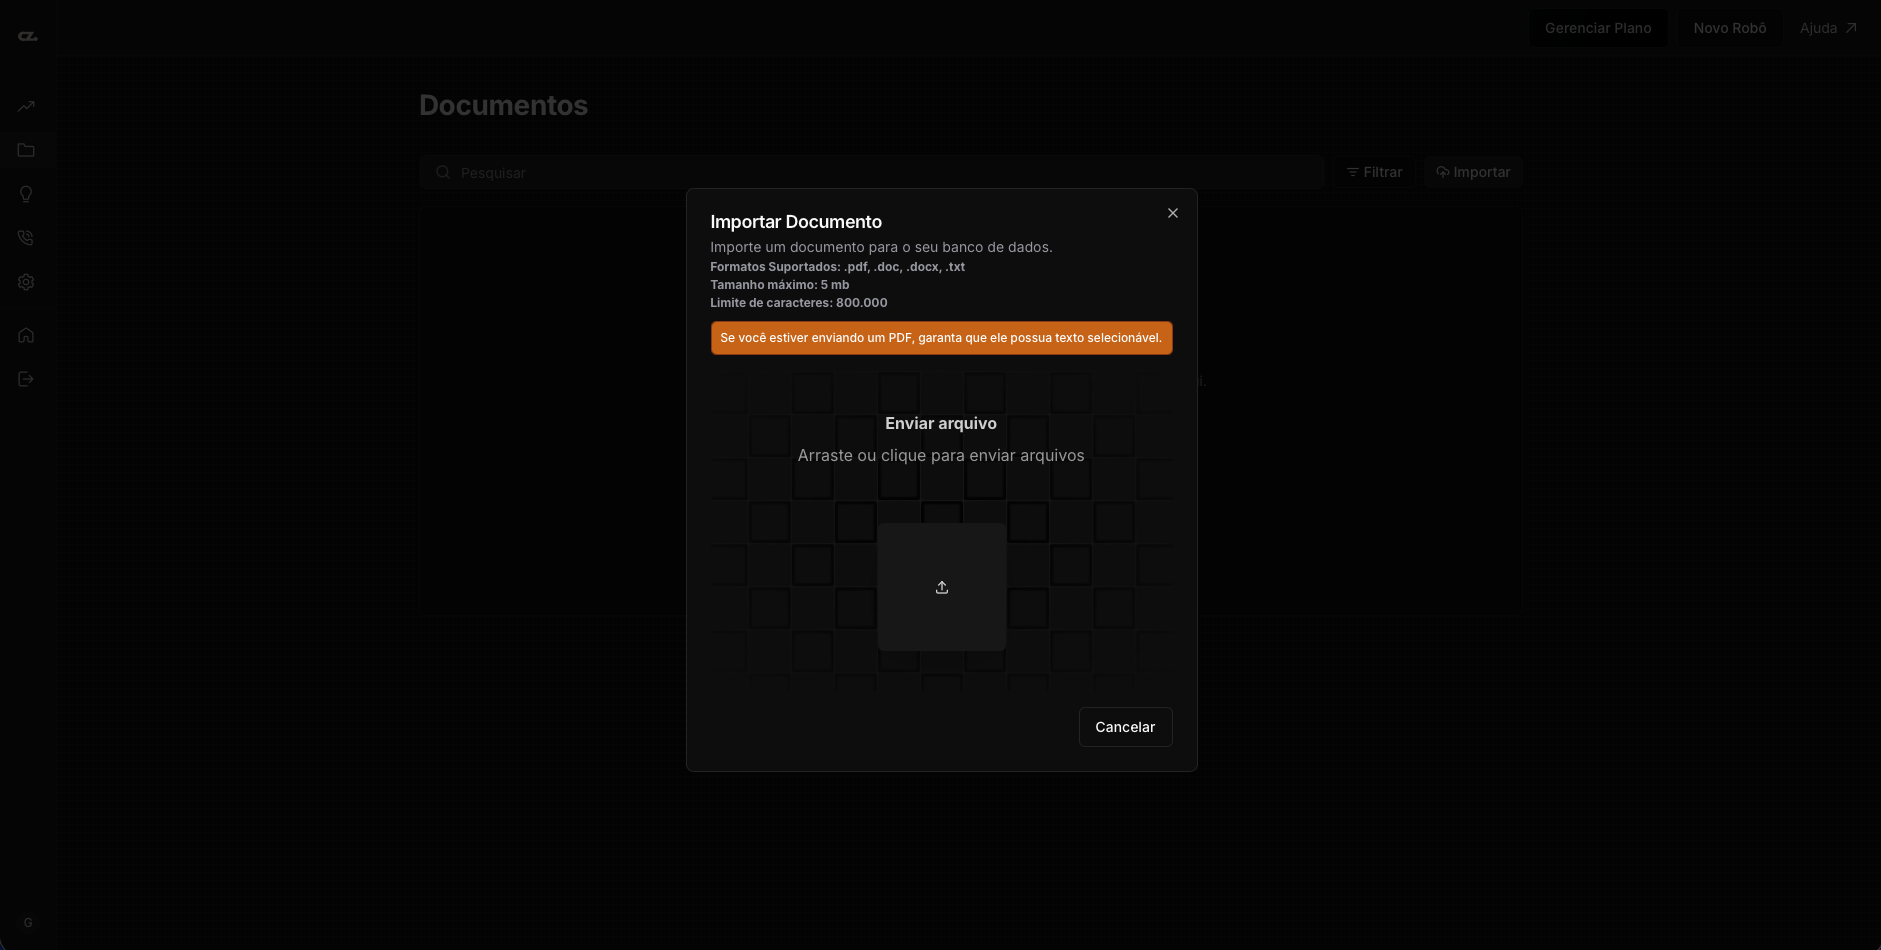Click the cz. logo at top left
The image size is (1881, 950).
tap(28, 35)
